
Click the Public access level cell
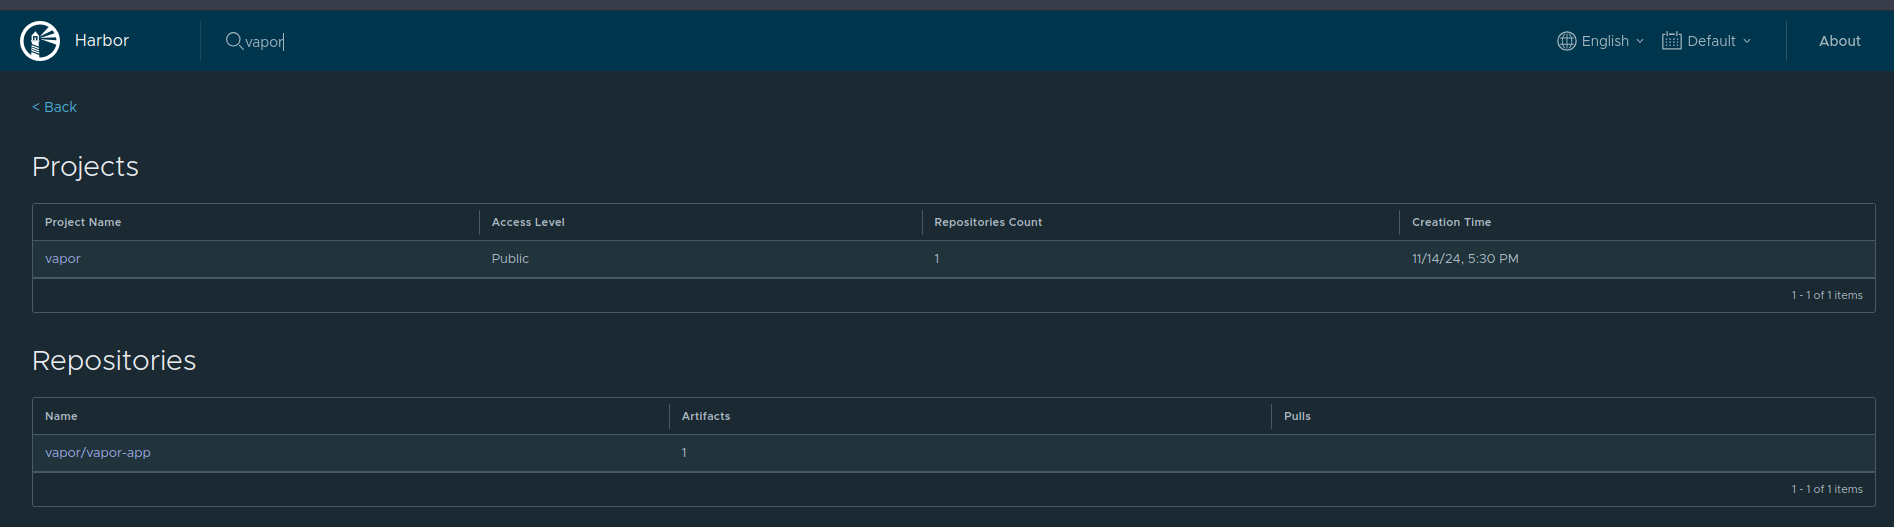click(x=510, y=259)
